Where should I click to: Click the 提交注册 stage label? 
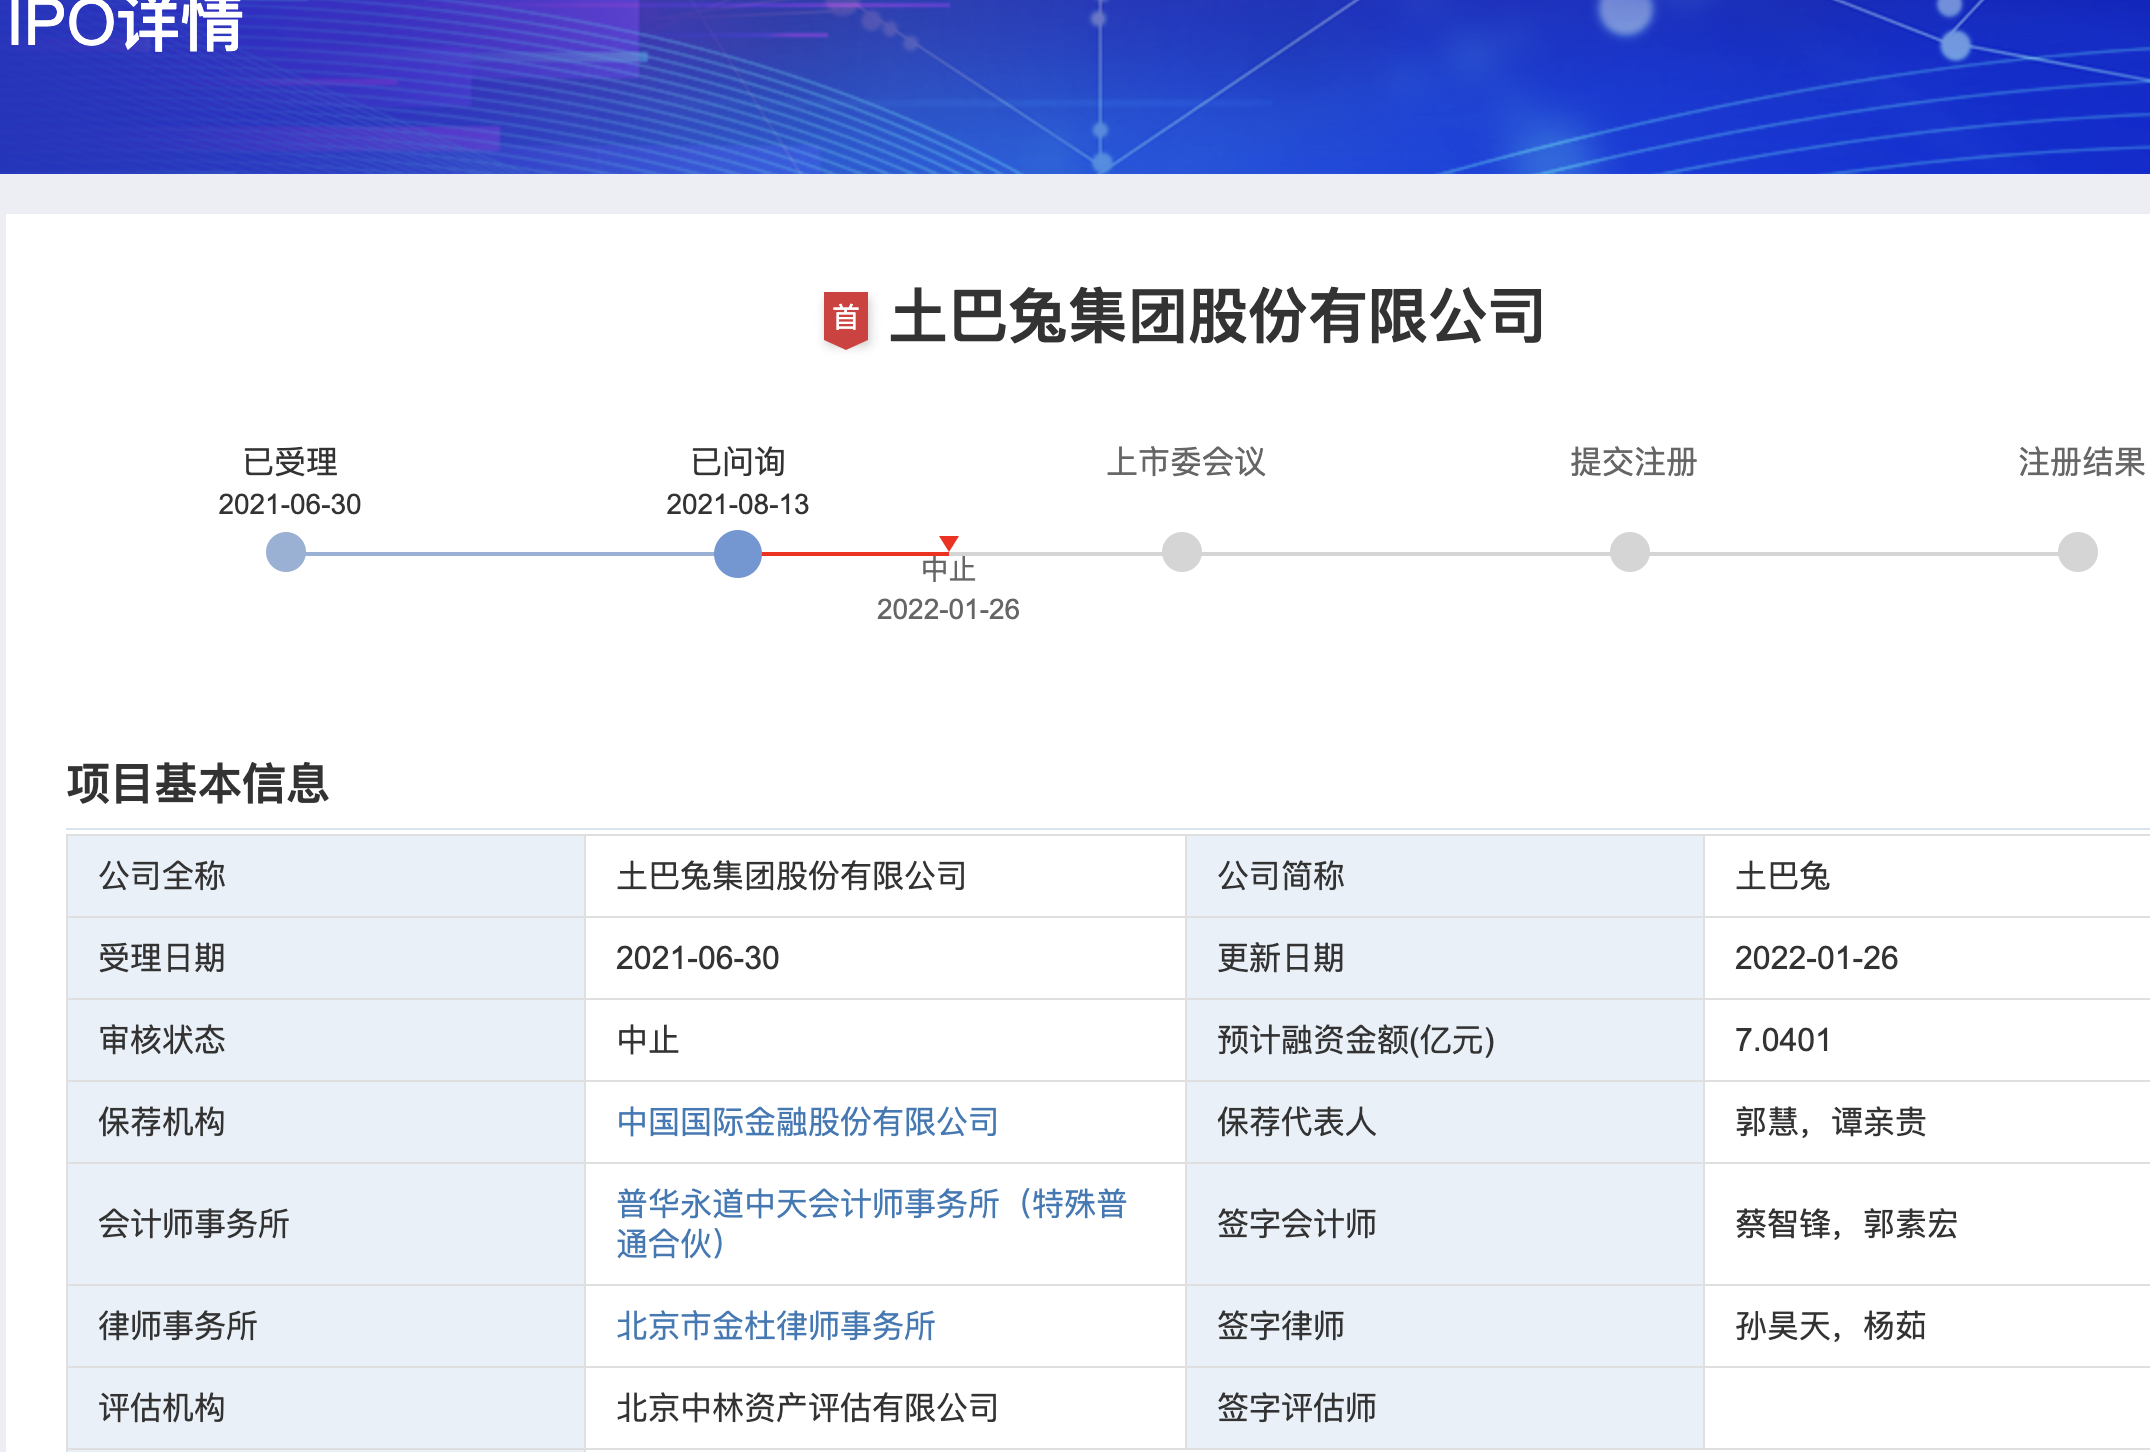point(1634,462)
